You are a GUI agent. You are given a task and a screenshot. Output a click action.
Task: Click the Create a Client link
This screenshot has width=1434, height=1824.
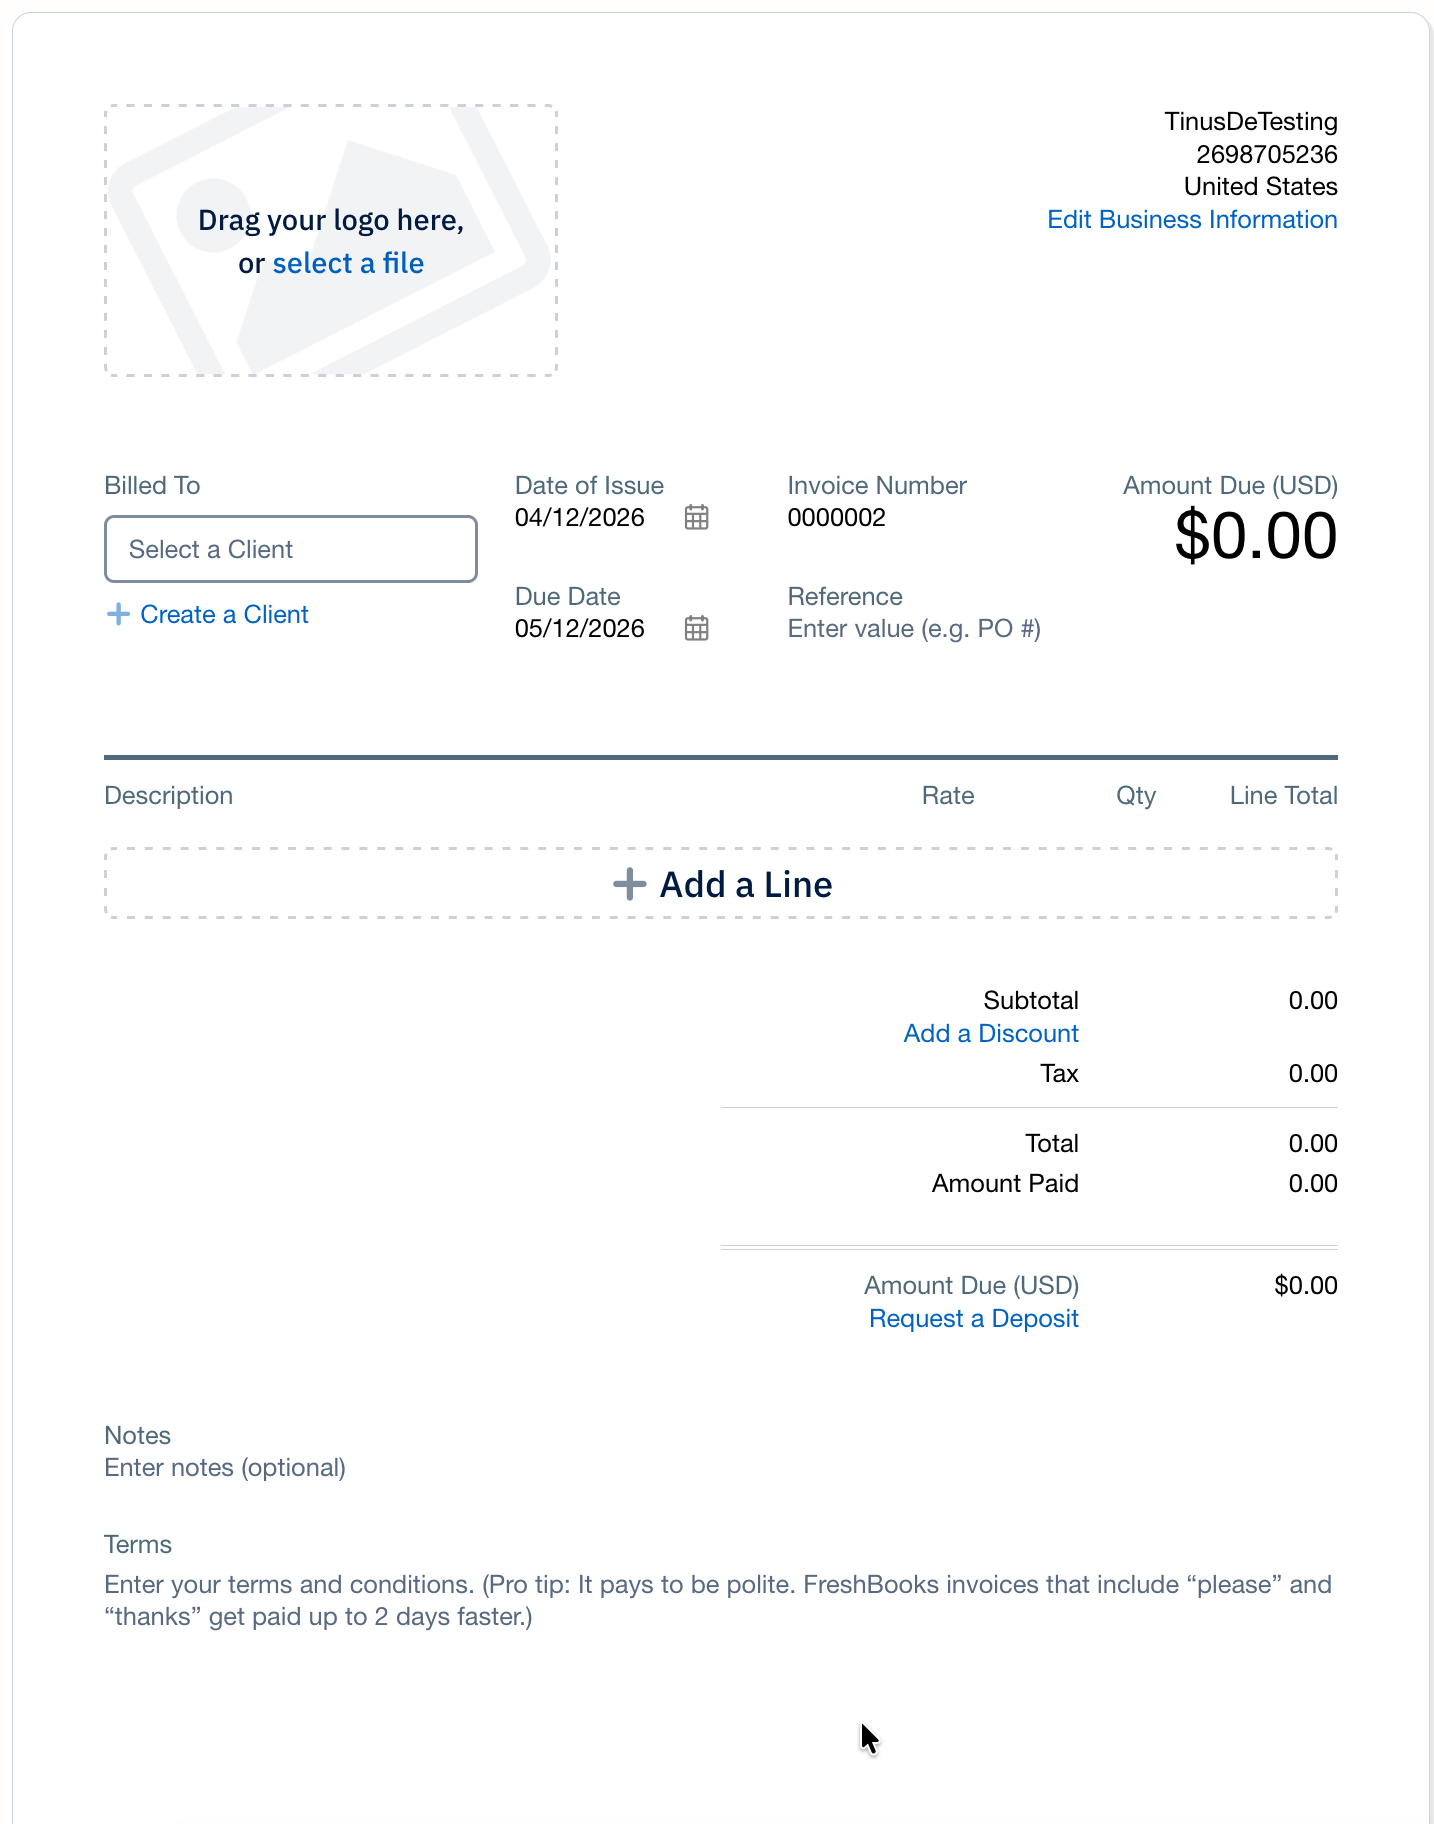224,614
